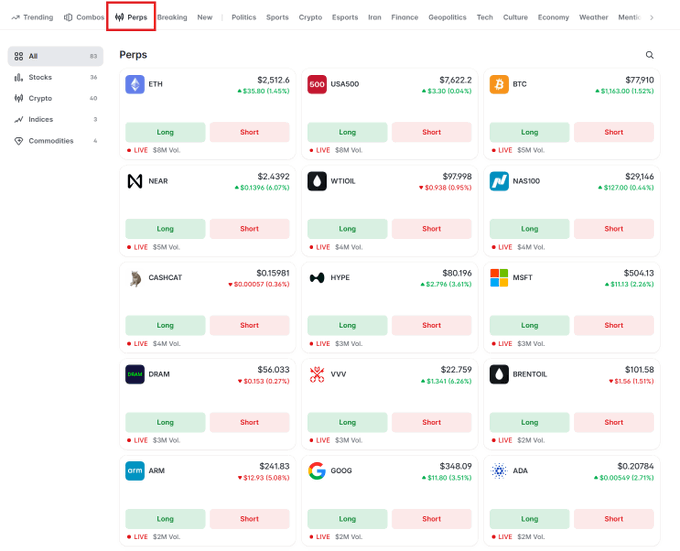Click the Indices line chart sidebar icon
Viewport: 680px width, 551px height.
point(19,120)
